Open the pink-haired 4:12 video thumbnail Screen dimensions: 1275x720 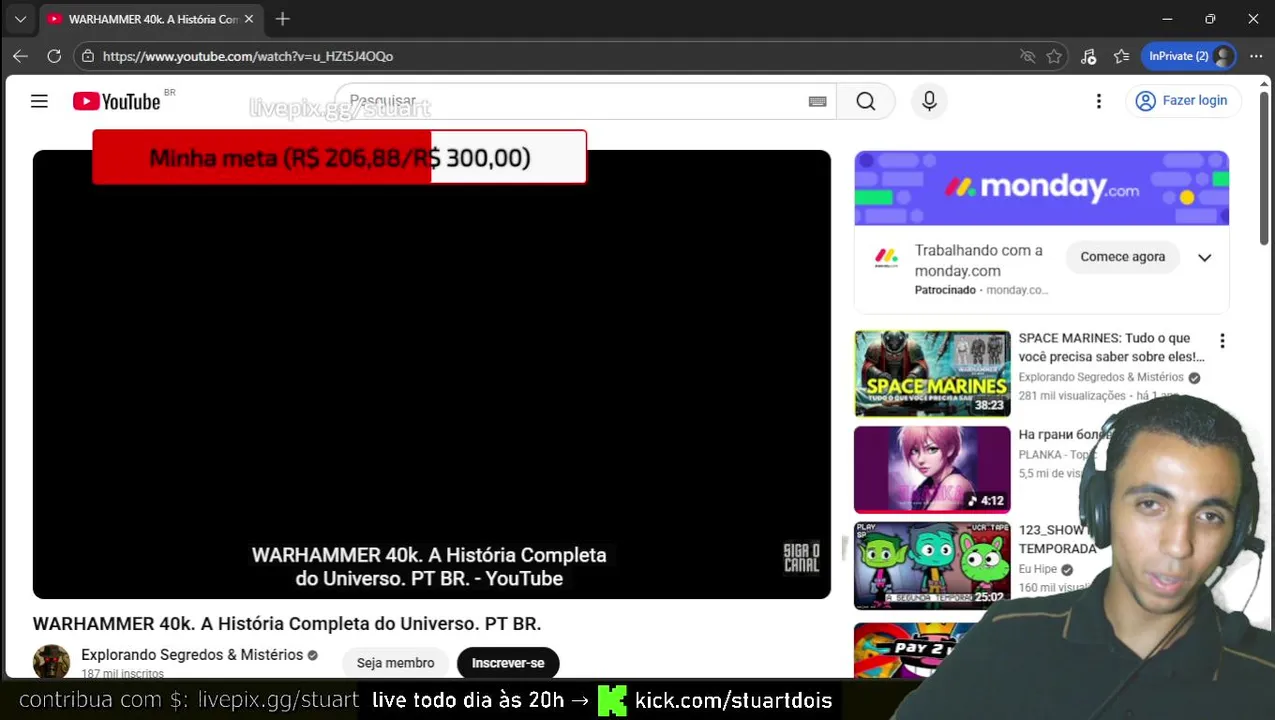(x=932, y=469)
